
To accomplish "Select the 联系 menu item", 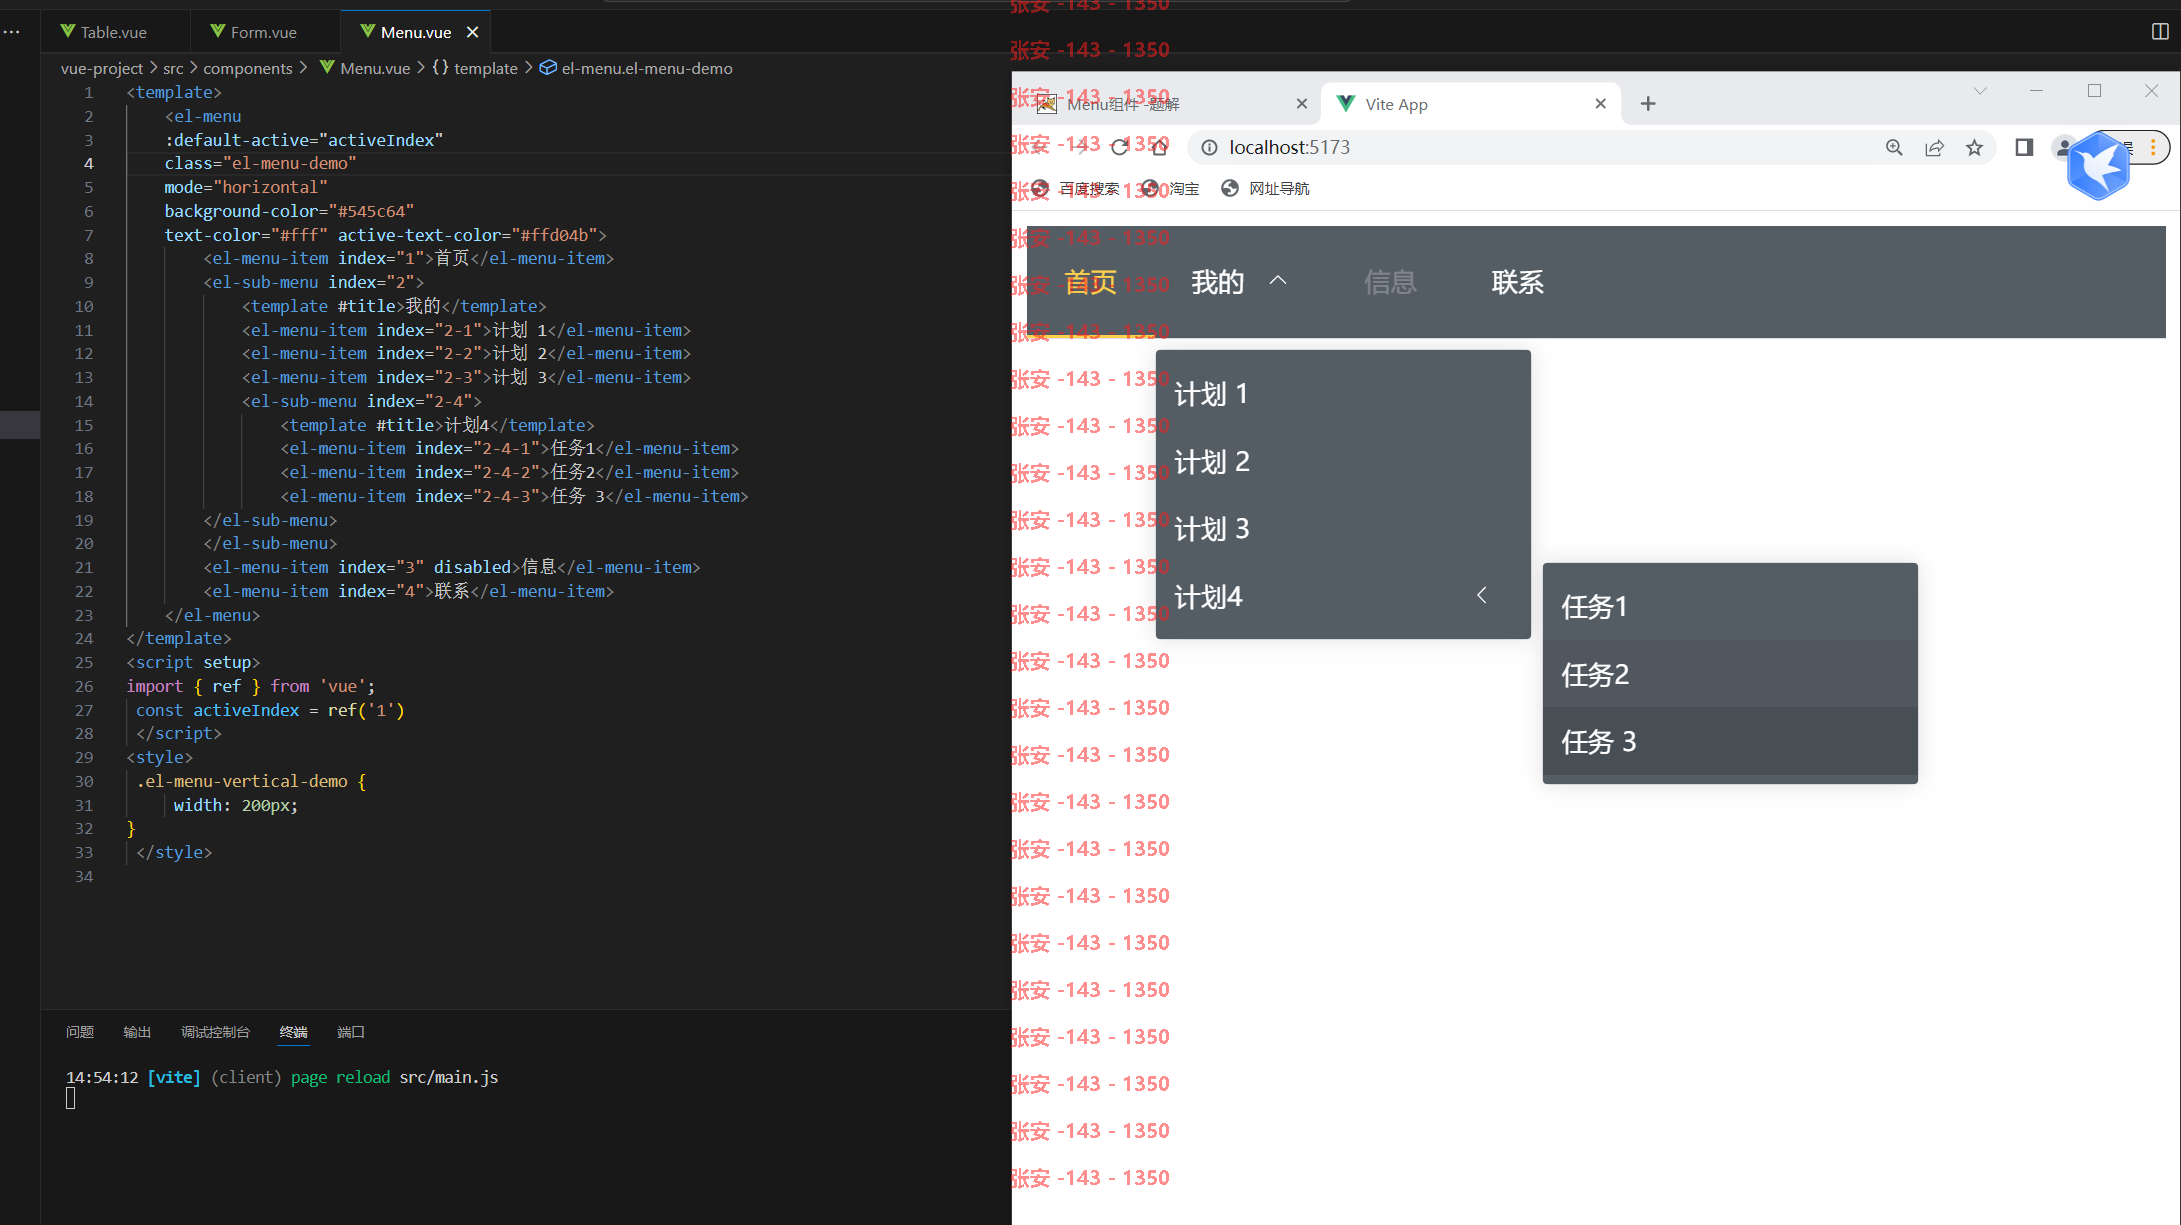I will tap(1518, 283).
